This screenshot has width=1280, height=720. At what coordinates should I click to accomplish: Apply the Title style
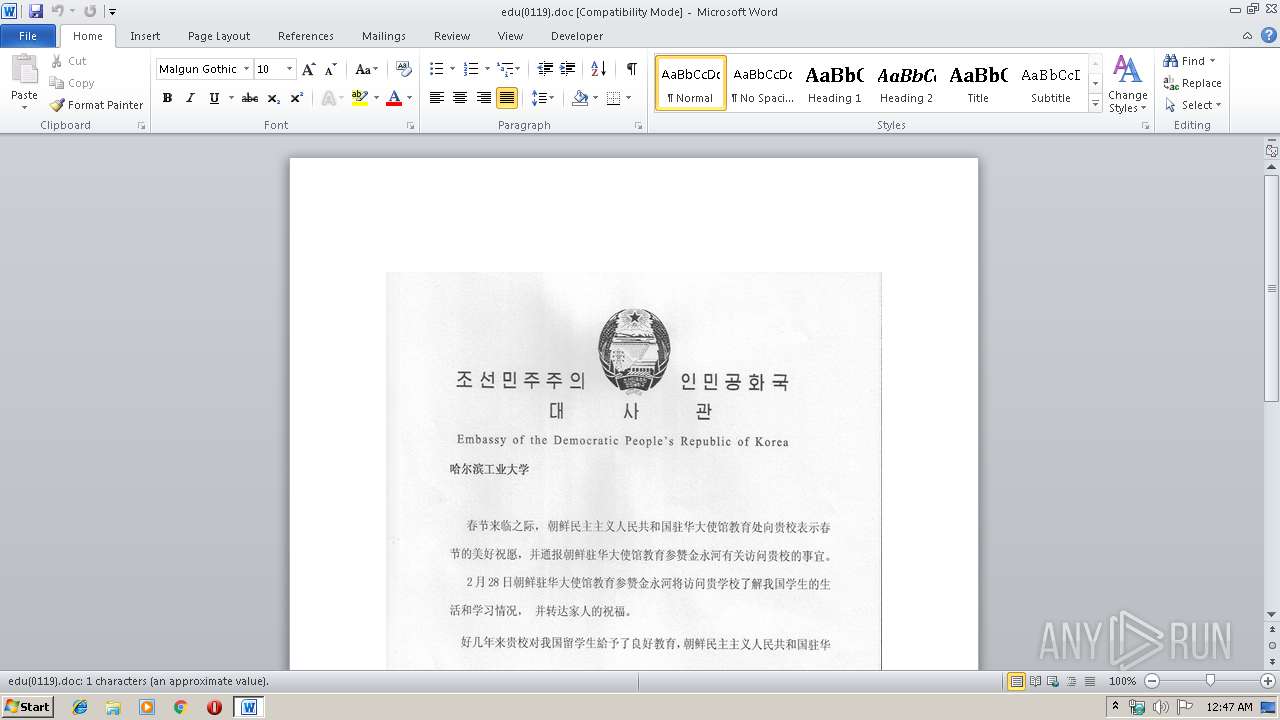pos(978,83)
